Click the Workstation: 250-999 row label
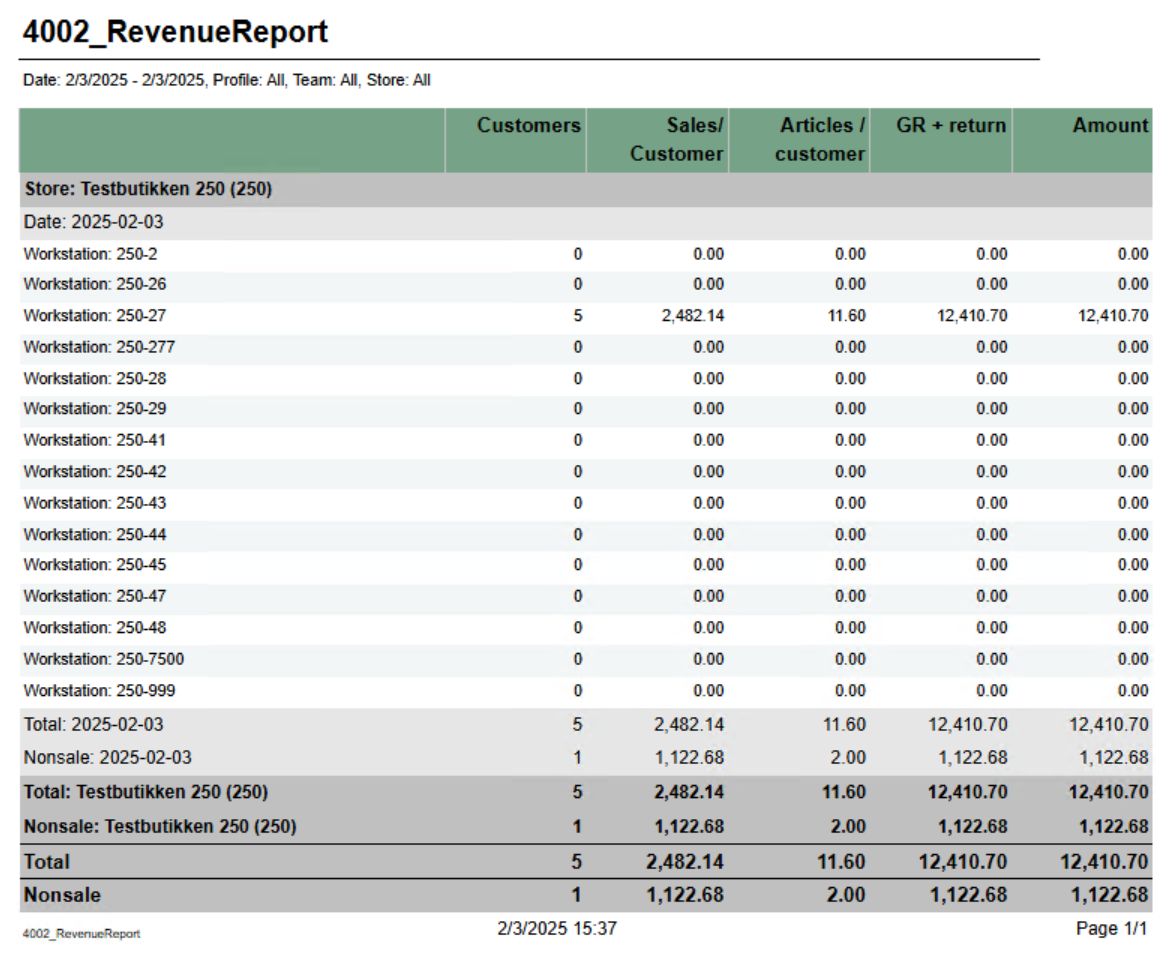 pyautogui.click(x=99, y=690)
